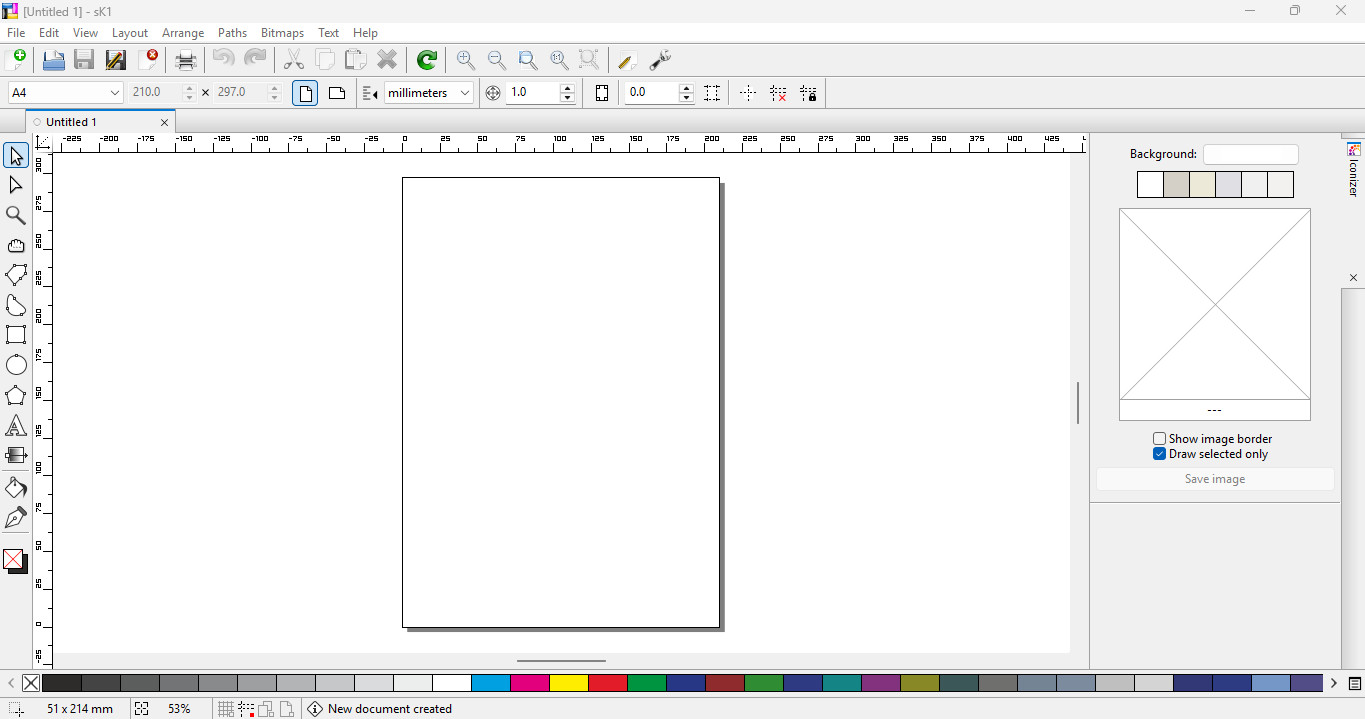Close the document with red-X page icon
The image size is (1365, 719).
(x=148, y=60)
